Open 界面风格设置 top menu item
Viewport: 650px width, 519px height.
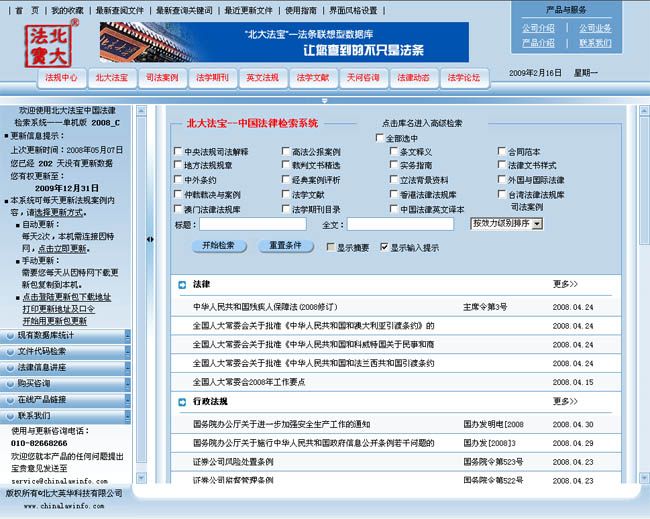tap(353, 10)
